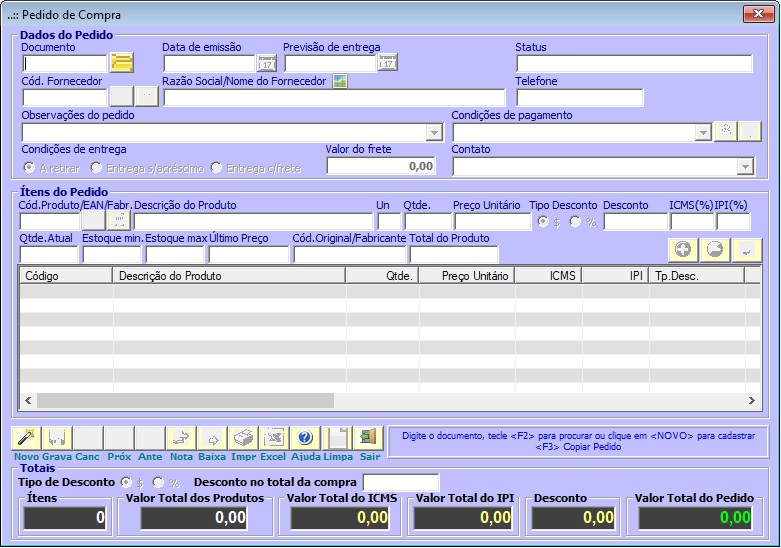Select $ in item Tipo Desconto
Viewport: 781px width, 548px height.
click(543, 221)
